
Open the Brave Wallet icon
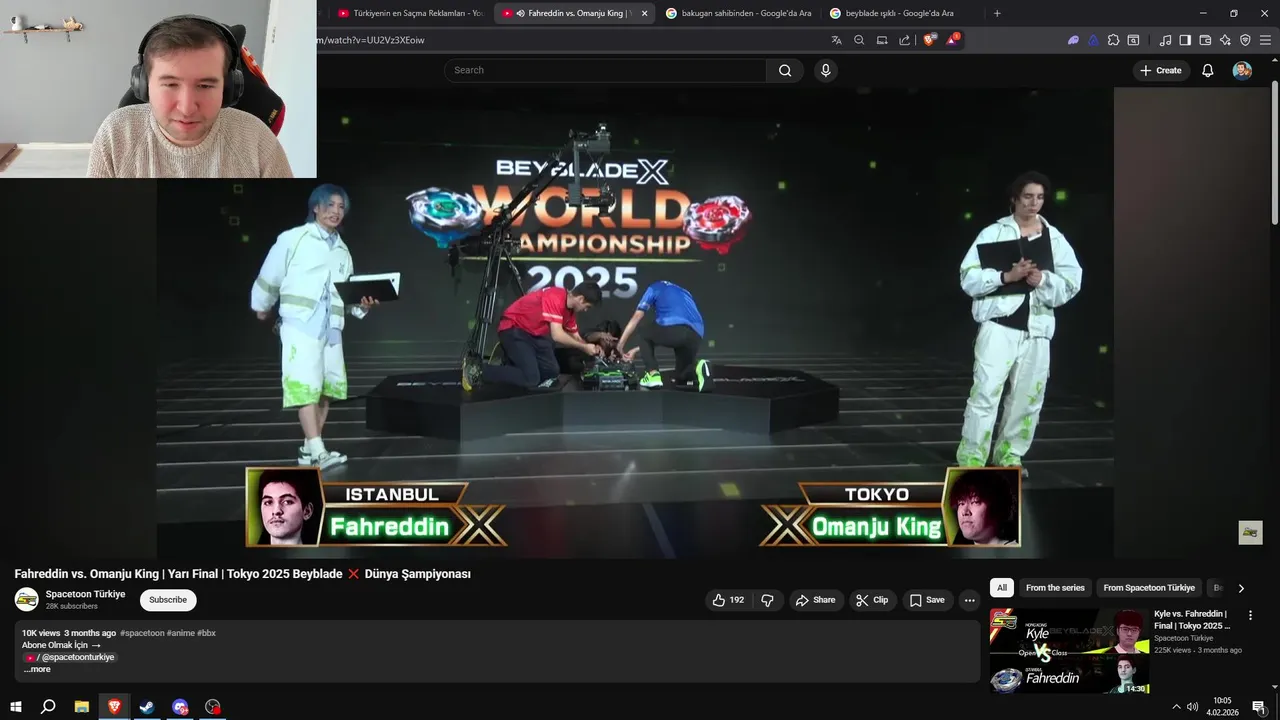coord(1205,40)
